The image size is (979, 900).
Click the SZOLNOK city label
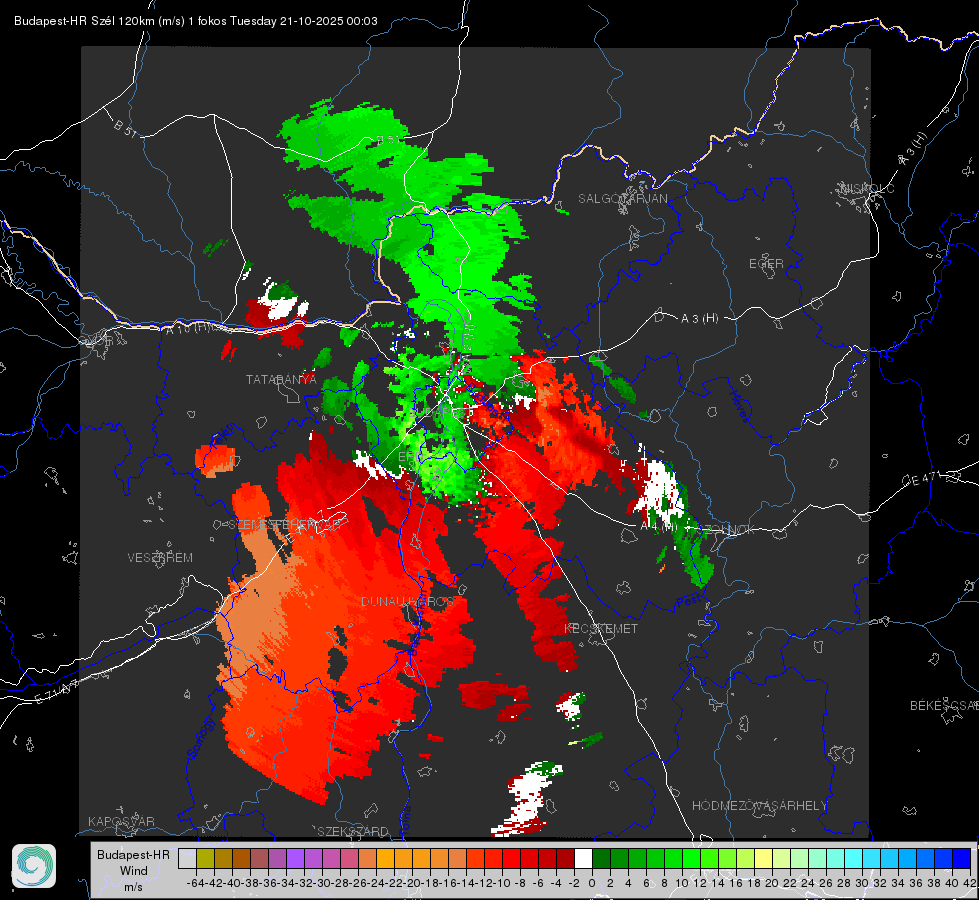coord(727,530)
